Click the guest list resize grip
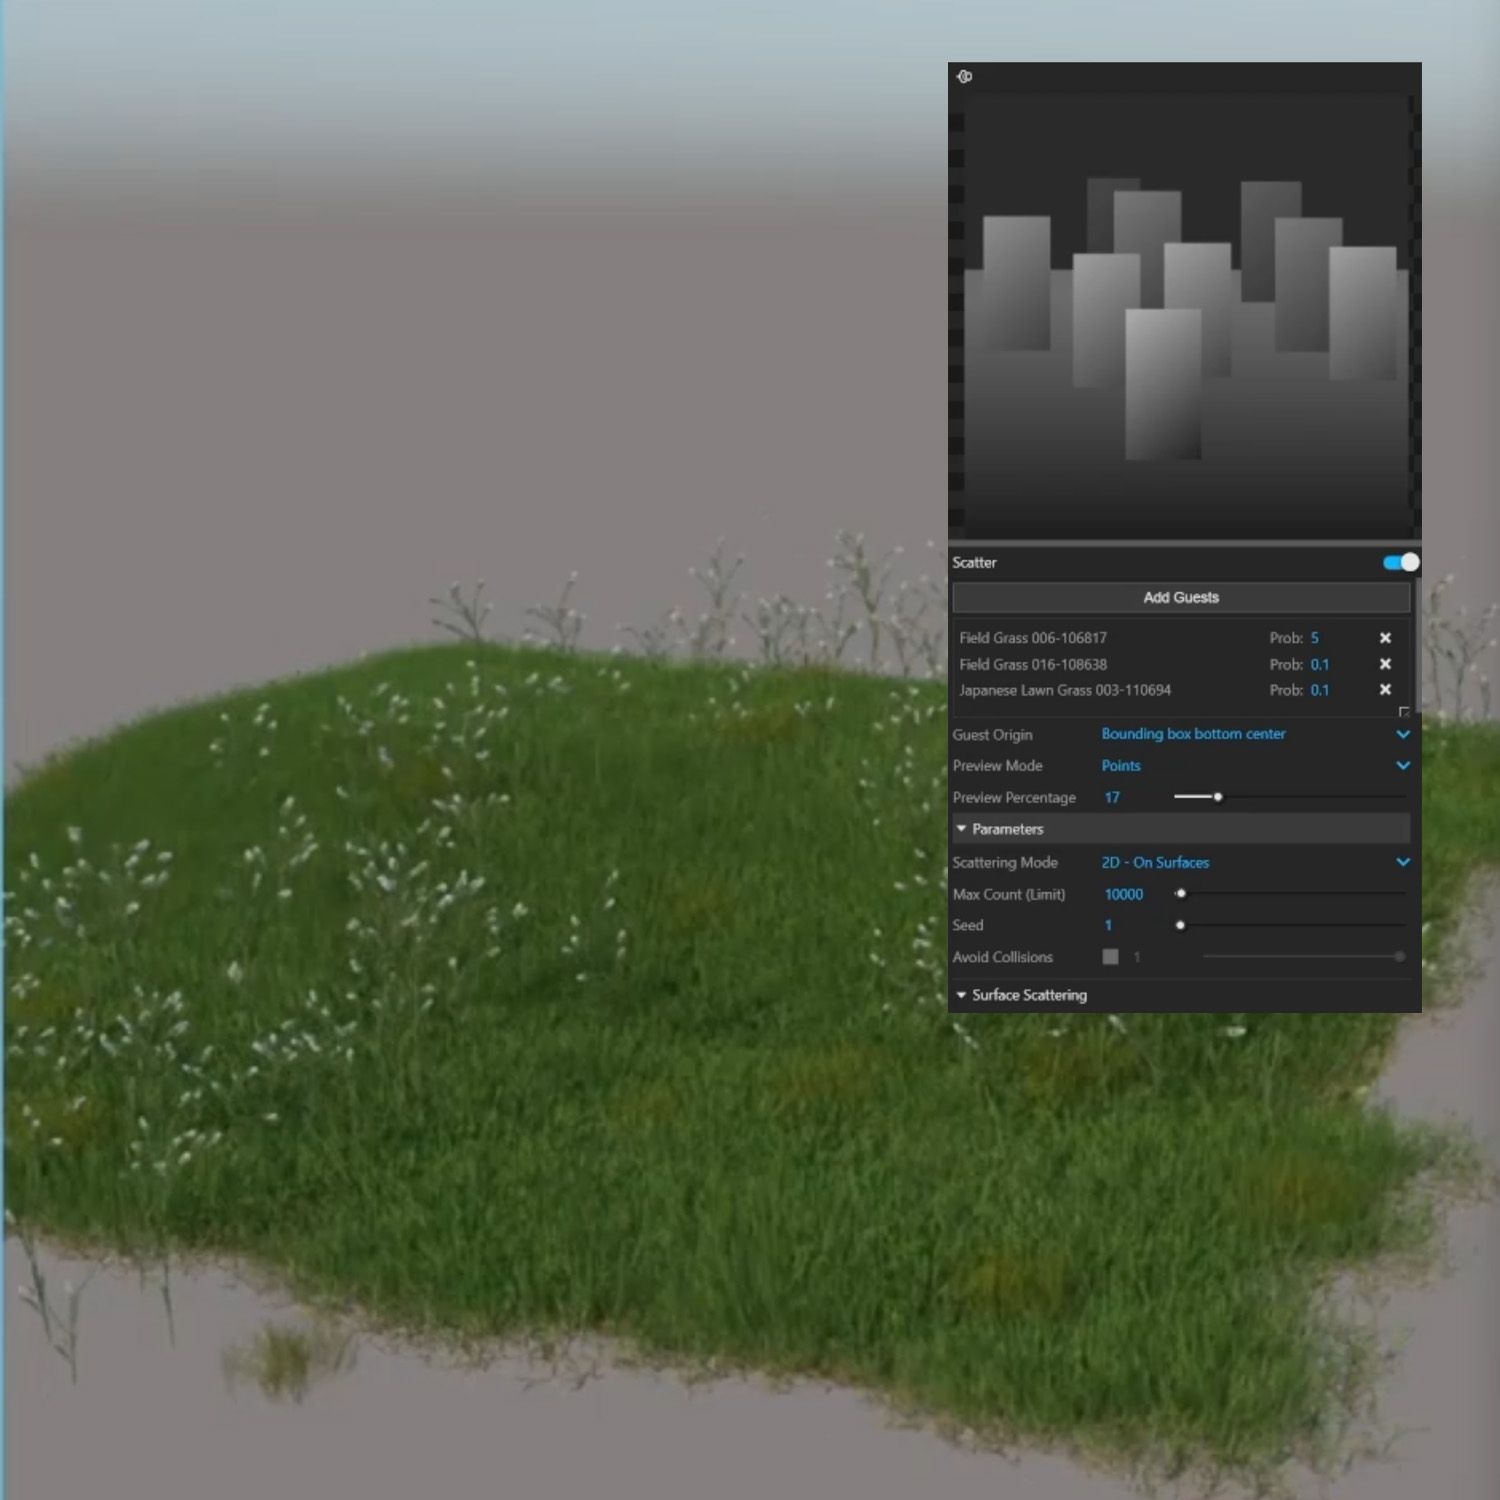This screenshot has width=1500, height=1500. (1403, 711)
